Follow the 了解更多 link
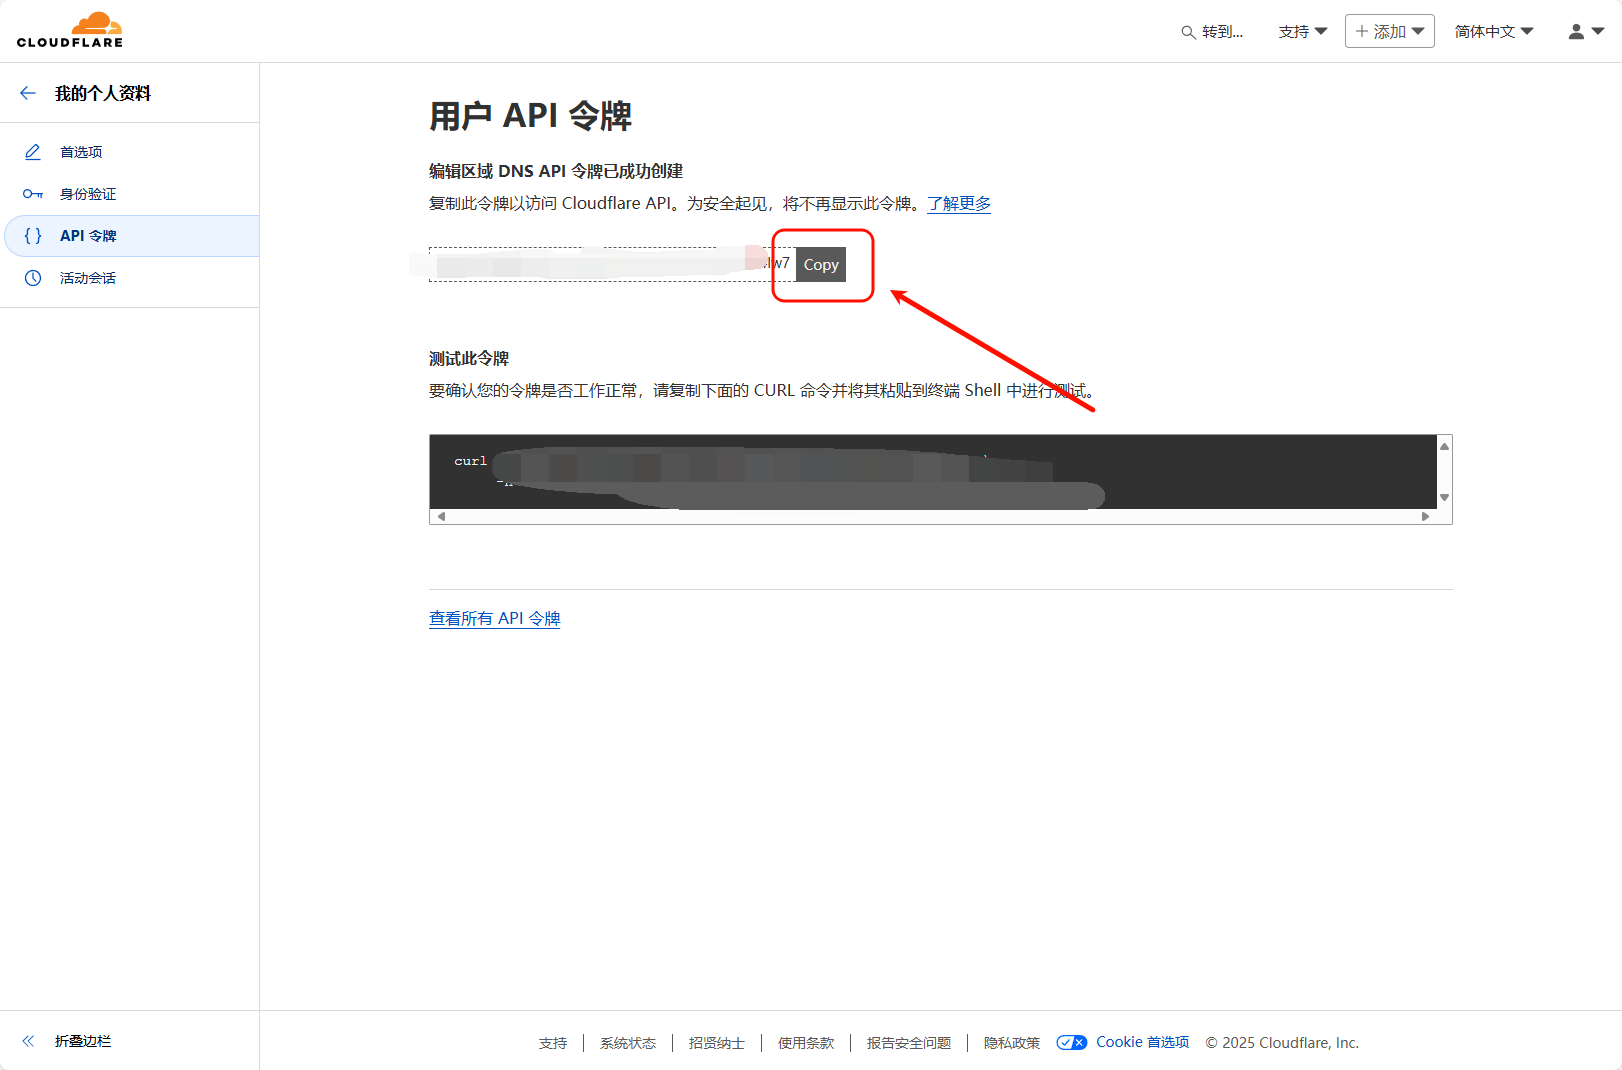The width and height of the screenshot is (1622, 1070). 958,204
